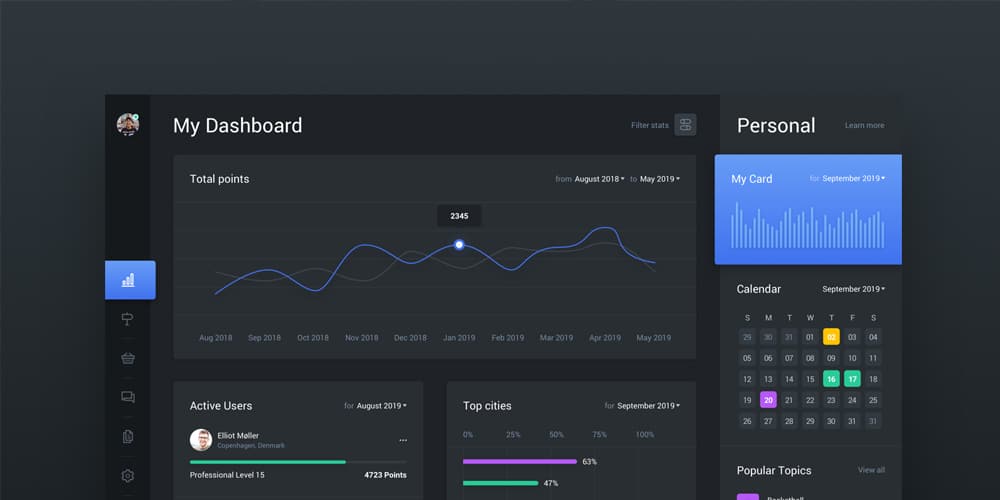Screen dimensions: 1000x500
Task: Click the 4723 Points value
Action: [x=385, y=475]
